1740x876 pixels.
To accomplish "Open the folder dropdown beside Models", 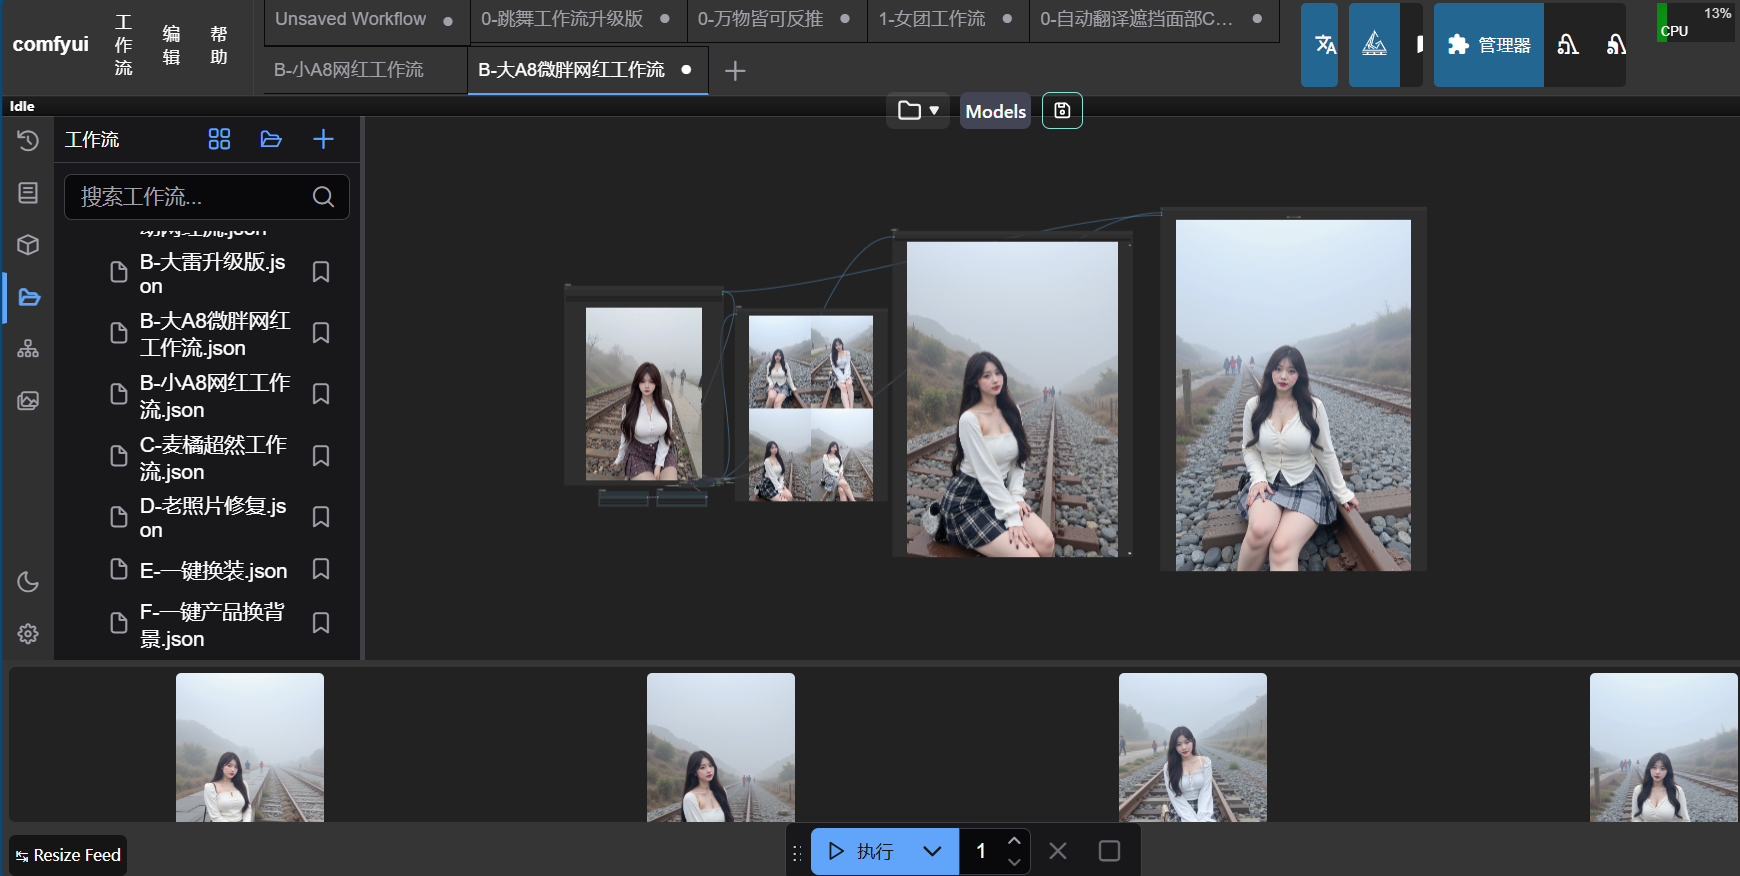I will point(918,111).
